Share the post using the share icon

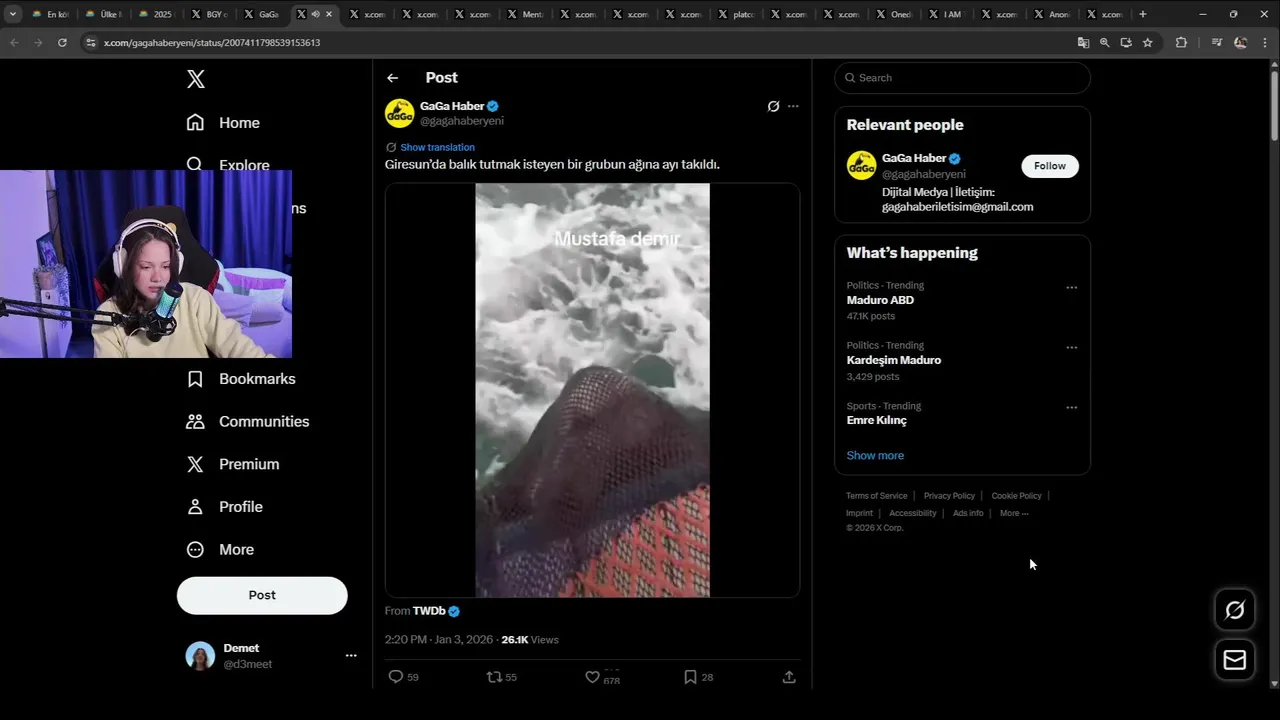click(789, 677)
